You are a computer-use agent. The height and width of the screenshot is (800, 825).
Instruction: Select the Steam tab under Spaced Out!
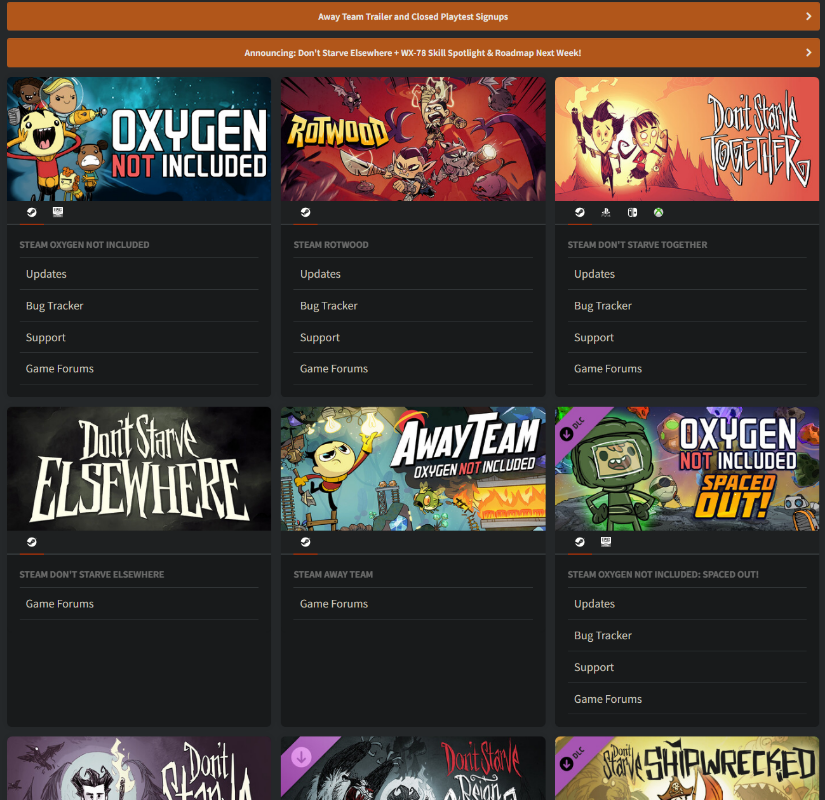pyautogui.click(x=579, y=542)
